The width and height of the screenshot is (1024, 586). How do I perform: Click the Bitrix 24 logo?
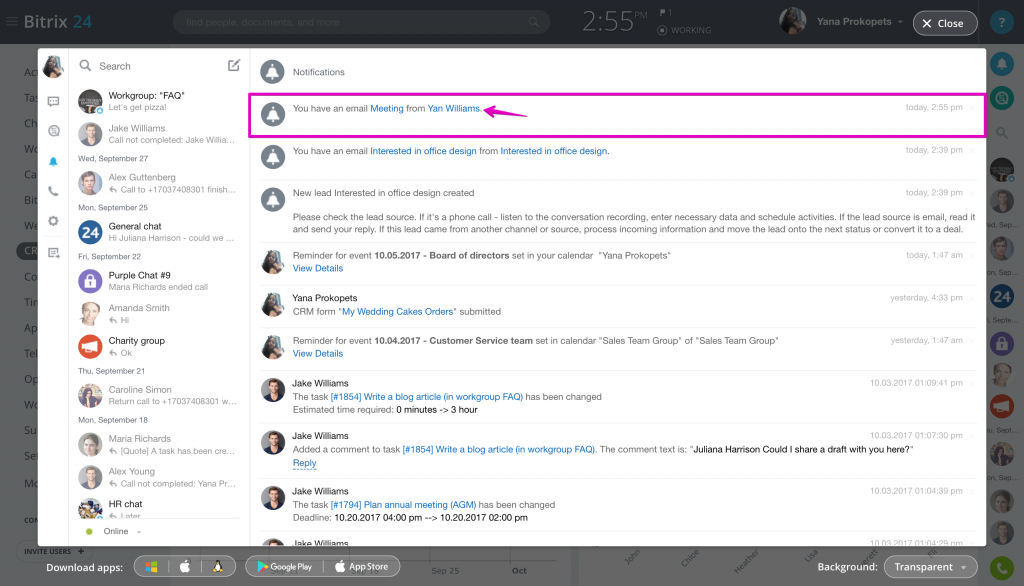point(58,22)
